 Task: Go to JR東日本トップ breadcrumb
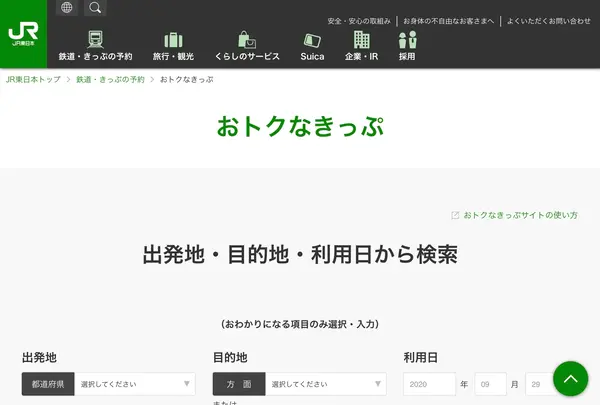[33, 78]
